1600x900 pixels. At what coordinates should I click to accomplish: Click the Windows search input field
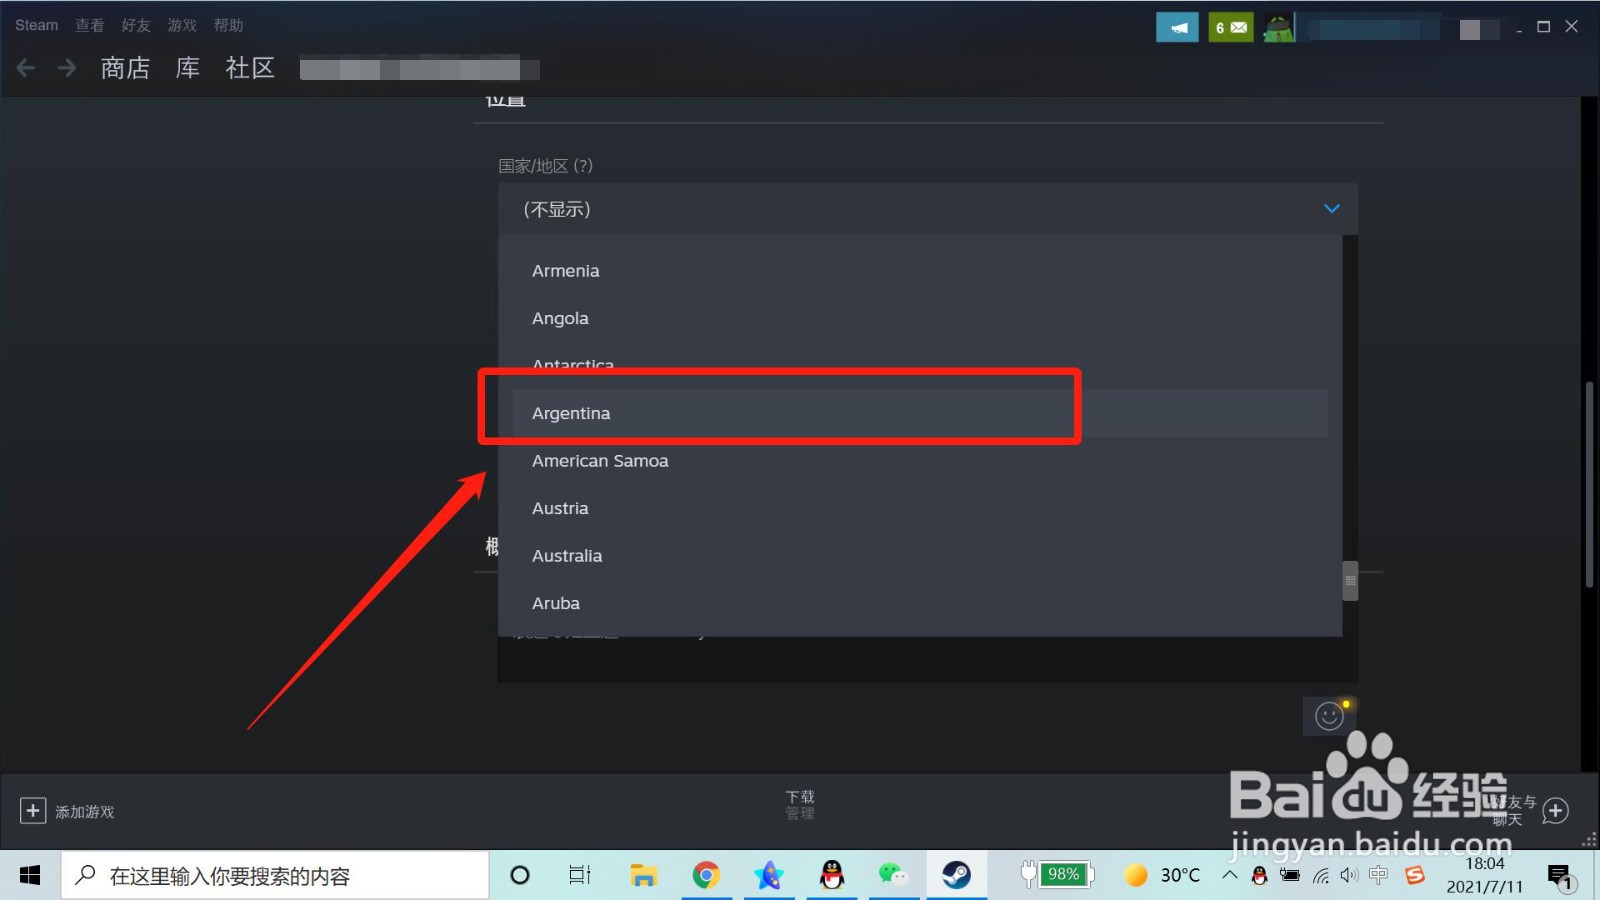point(270,875)
